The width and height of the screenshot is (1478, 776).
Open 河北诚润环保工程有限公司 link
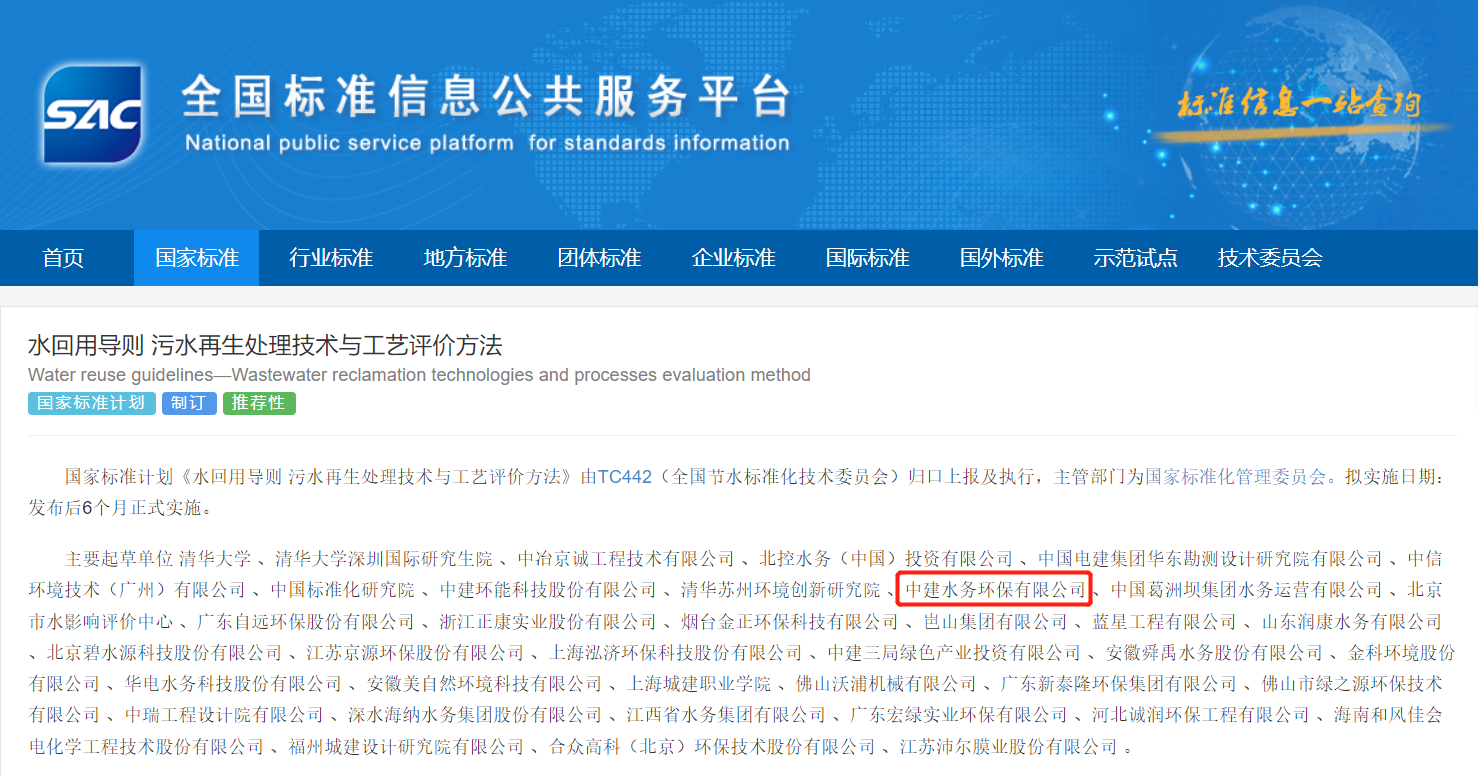1201,716
